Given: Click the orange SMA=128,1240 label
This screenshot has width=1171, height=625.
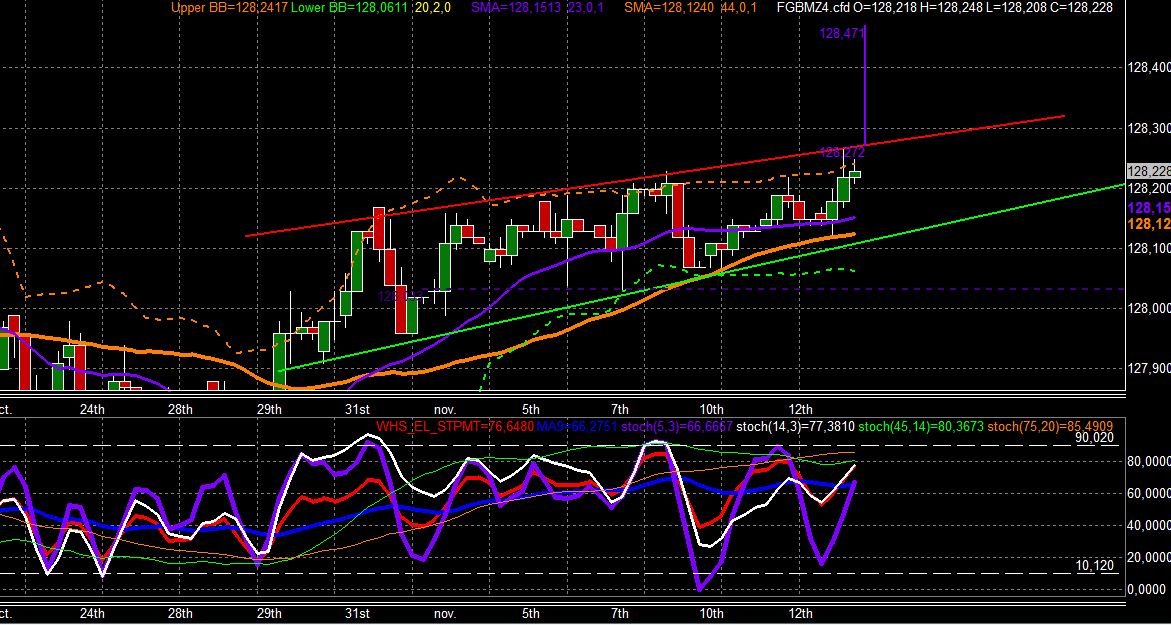Looking at the screenshot, I should point(667,7).
